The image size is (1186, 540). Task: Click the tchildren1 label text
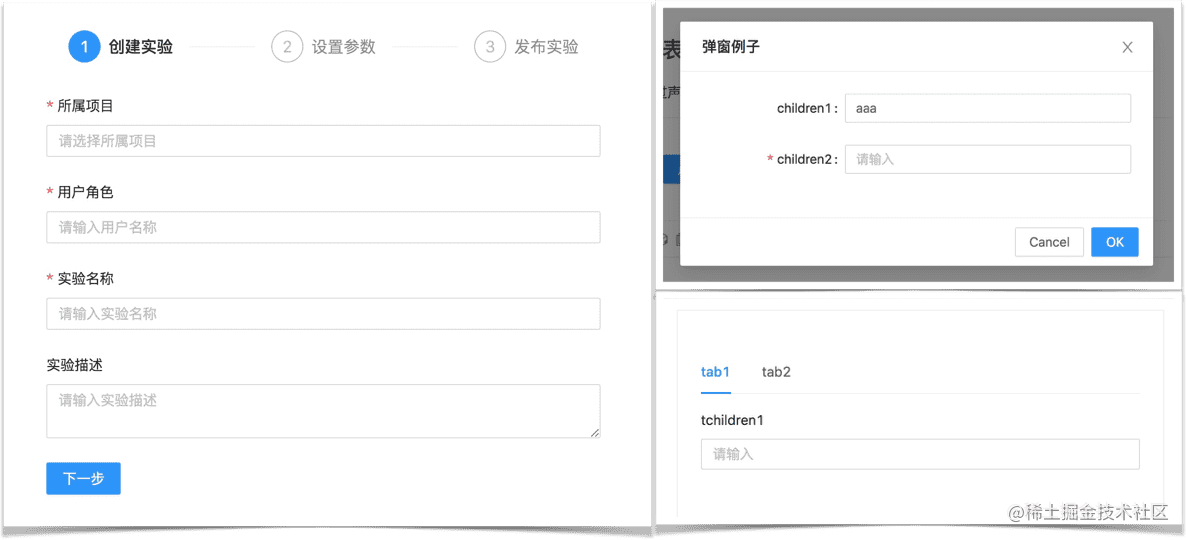(732, 419)
